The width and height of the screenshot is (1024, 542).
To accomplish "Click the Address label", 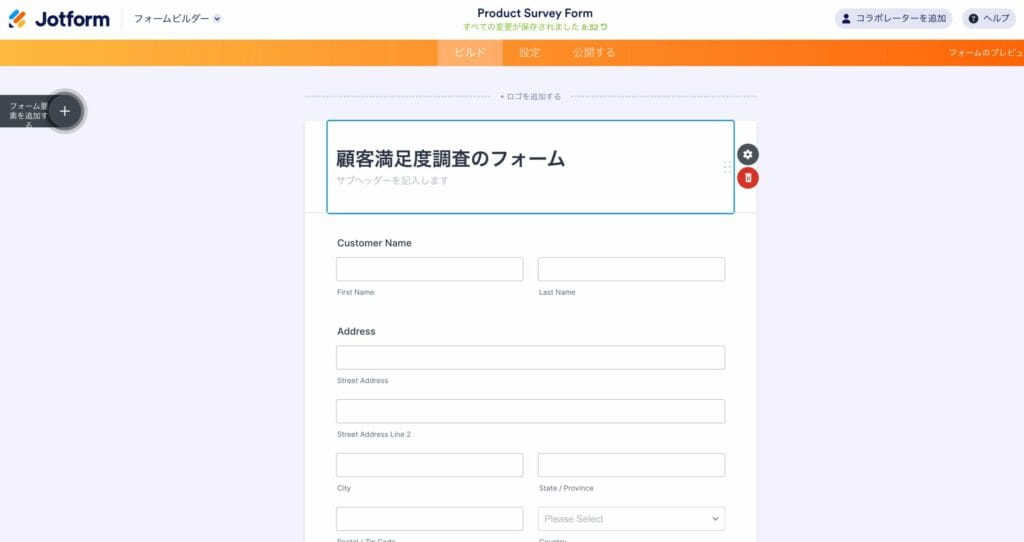I will click(356, 332).
